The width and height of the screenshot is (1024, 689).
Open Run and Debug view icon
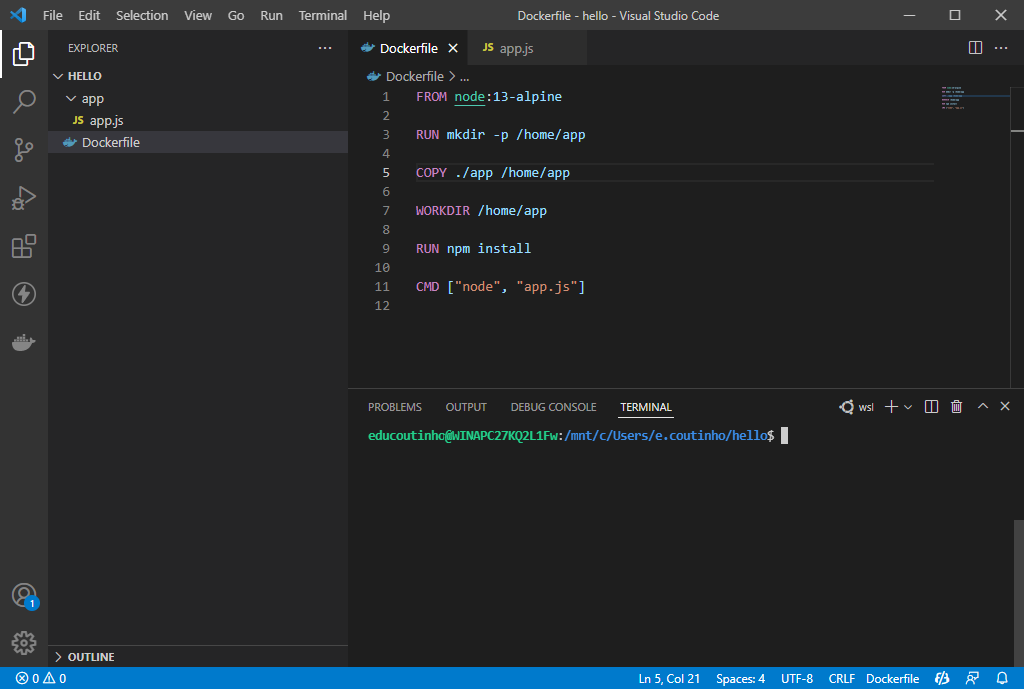coord(24,198)
